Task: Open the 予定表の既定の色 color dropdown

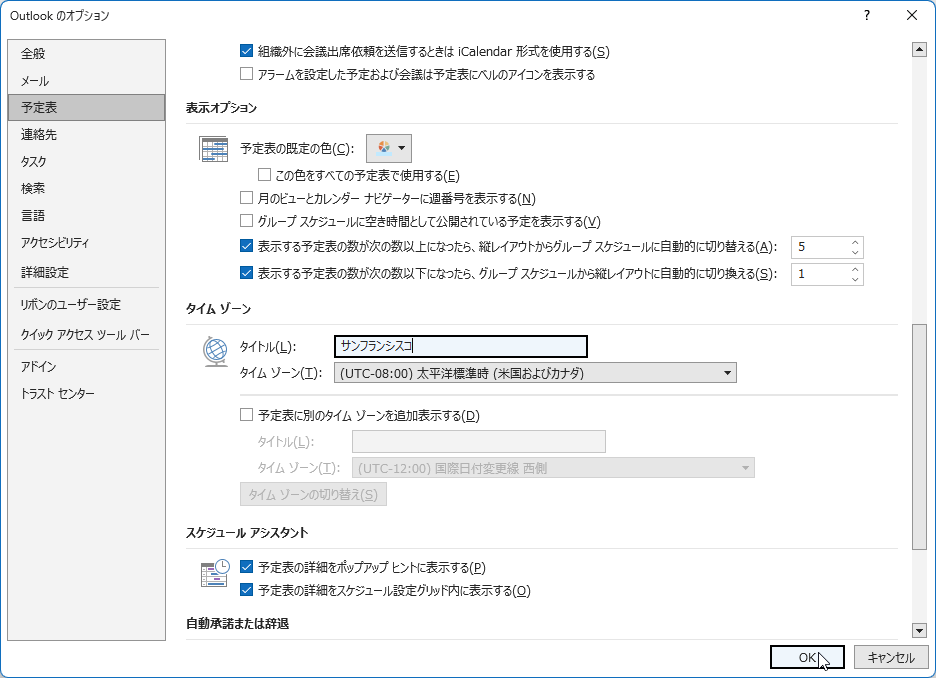Action: [x=389, y=148]
